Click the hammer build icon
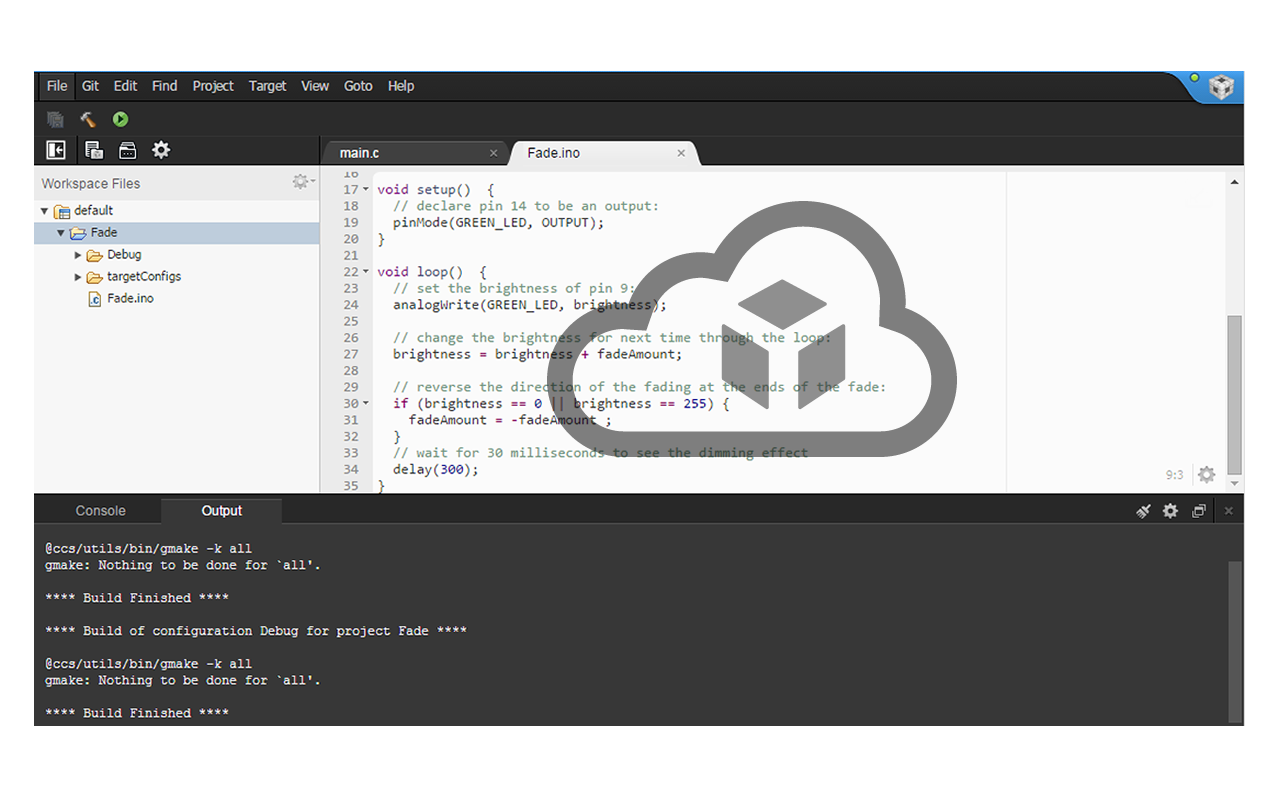1280x800 pixels. (88, 120)
